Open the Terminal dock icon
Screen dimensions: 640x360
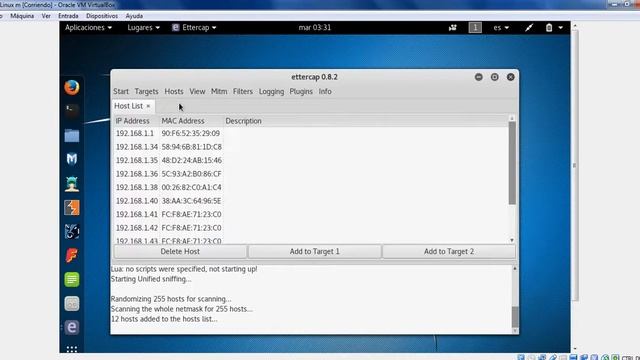tap(72, 110)
